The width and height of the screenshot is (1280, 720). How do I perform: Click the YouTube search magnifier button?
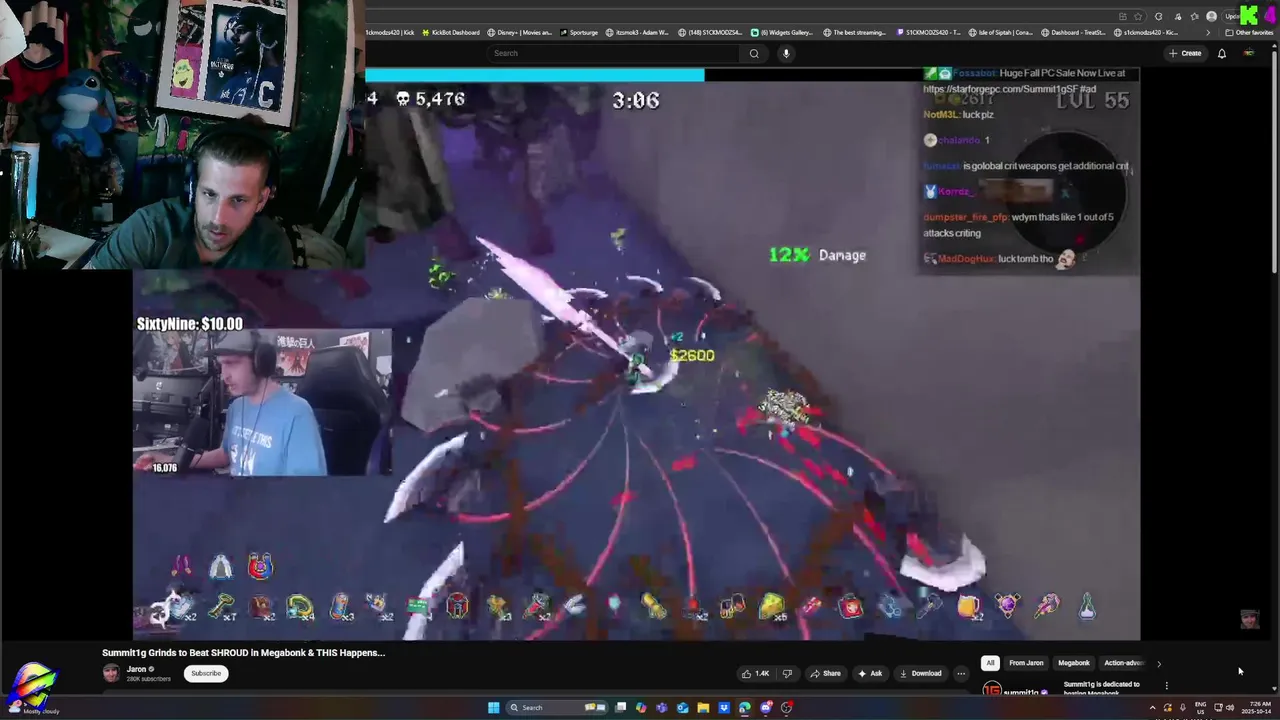click(754, 53)
